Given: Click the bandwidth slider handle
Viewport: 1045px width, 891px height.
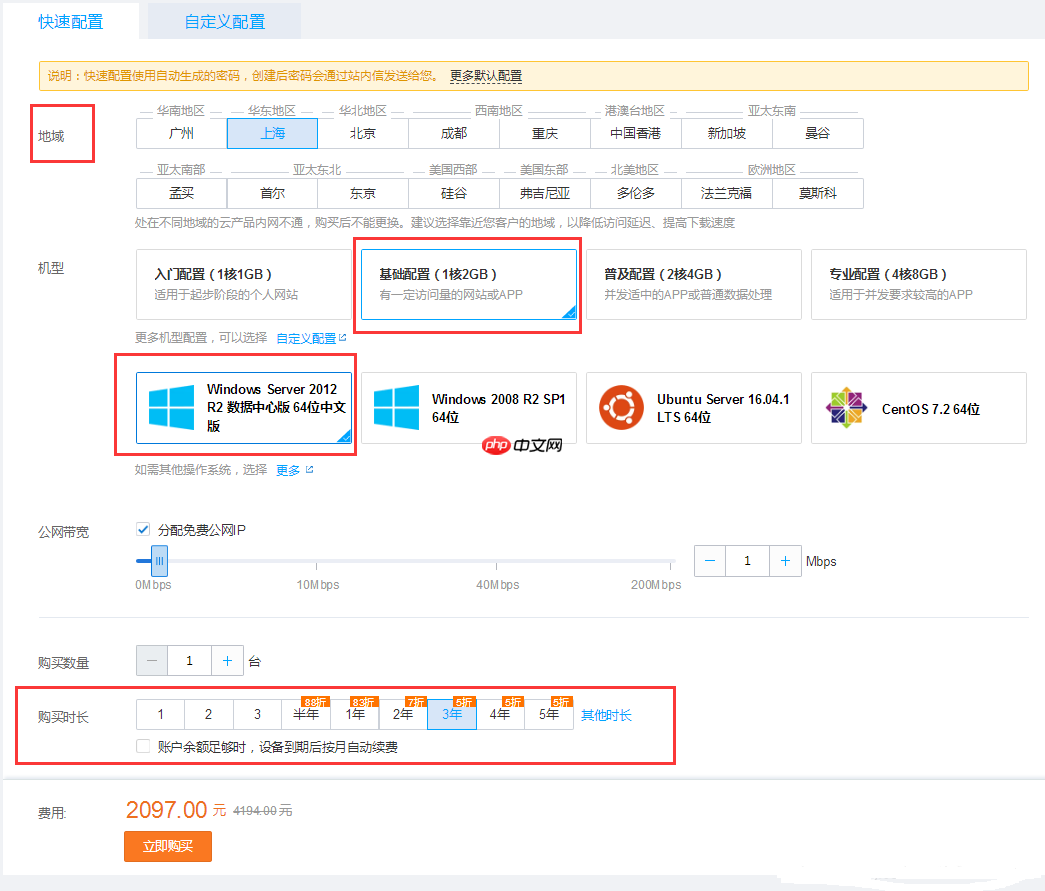Looking at the screenshot, I should [159, 561].
